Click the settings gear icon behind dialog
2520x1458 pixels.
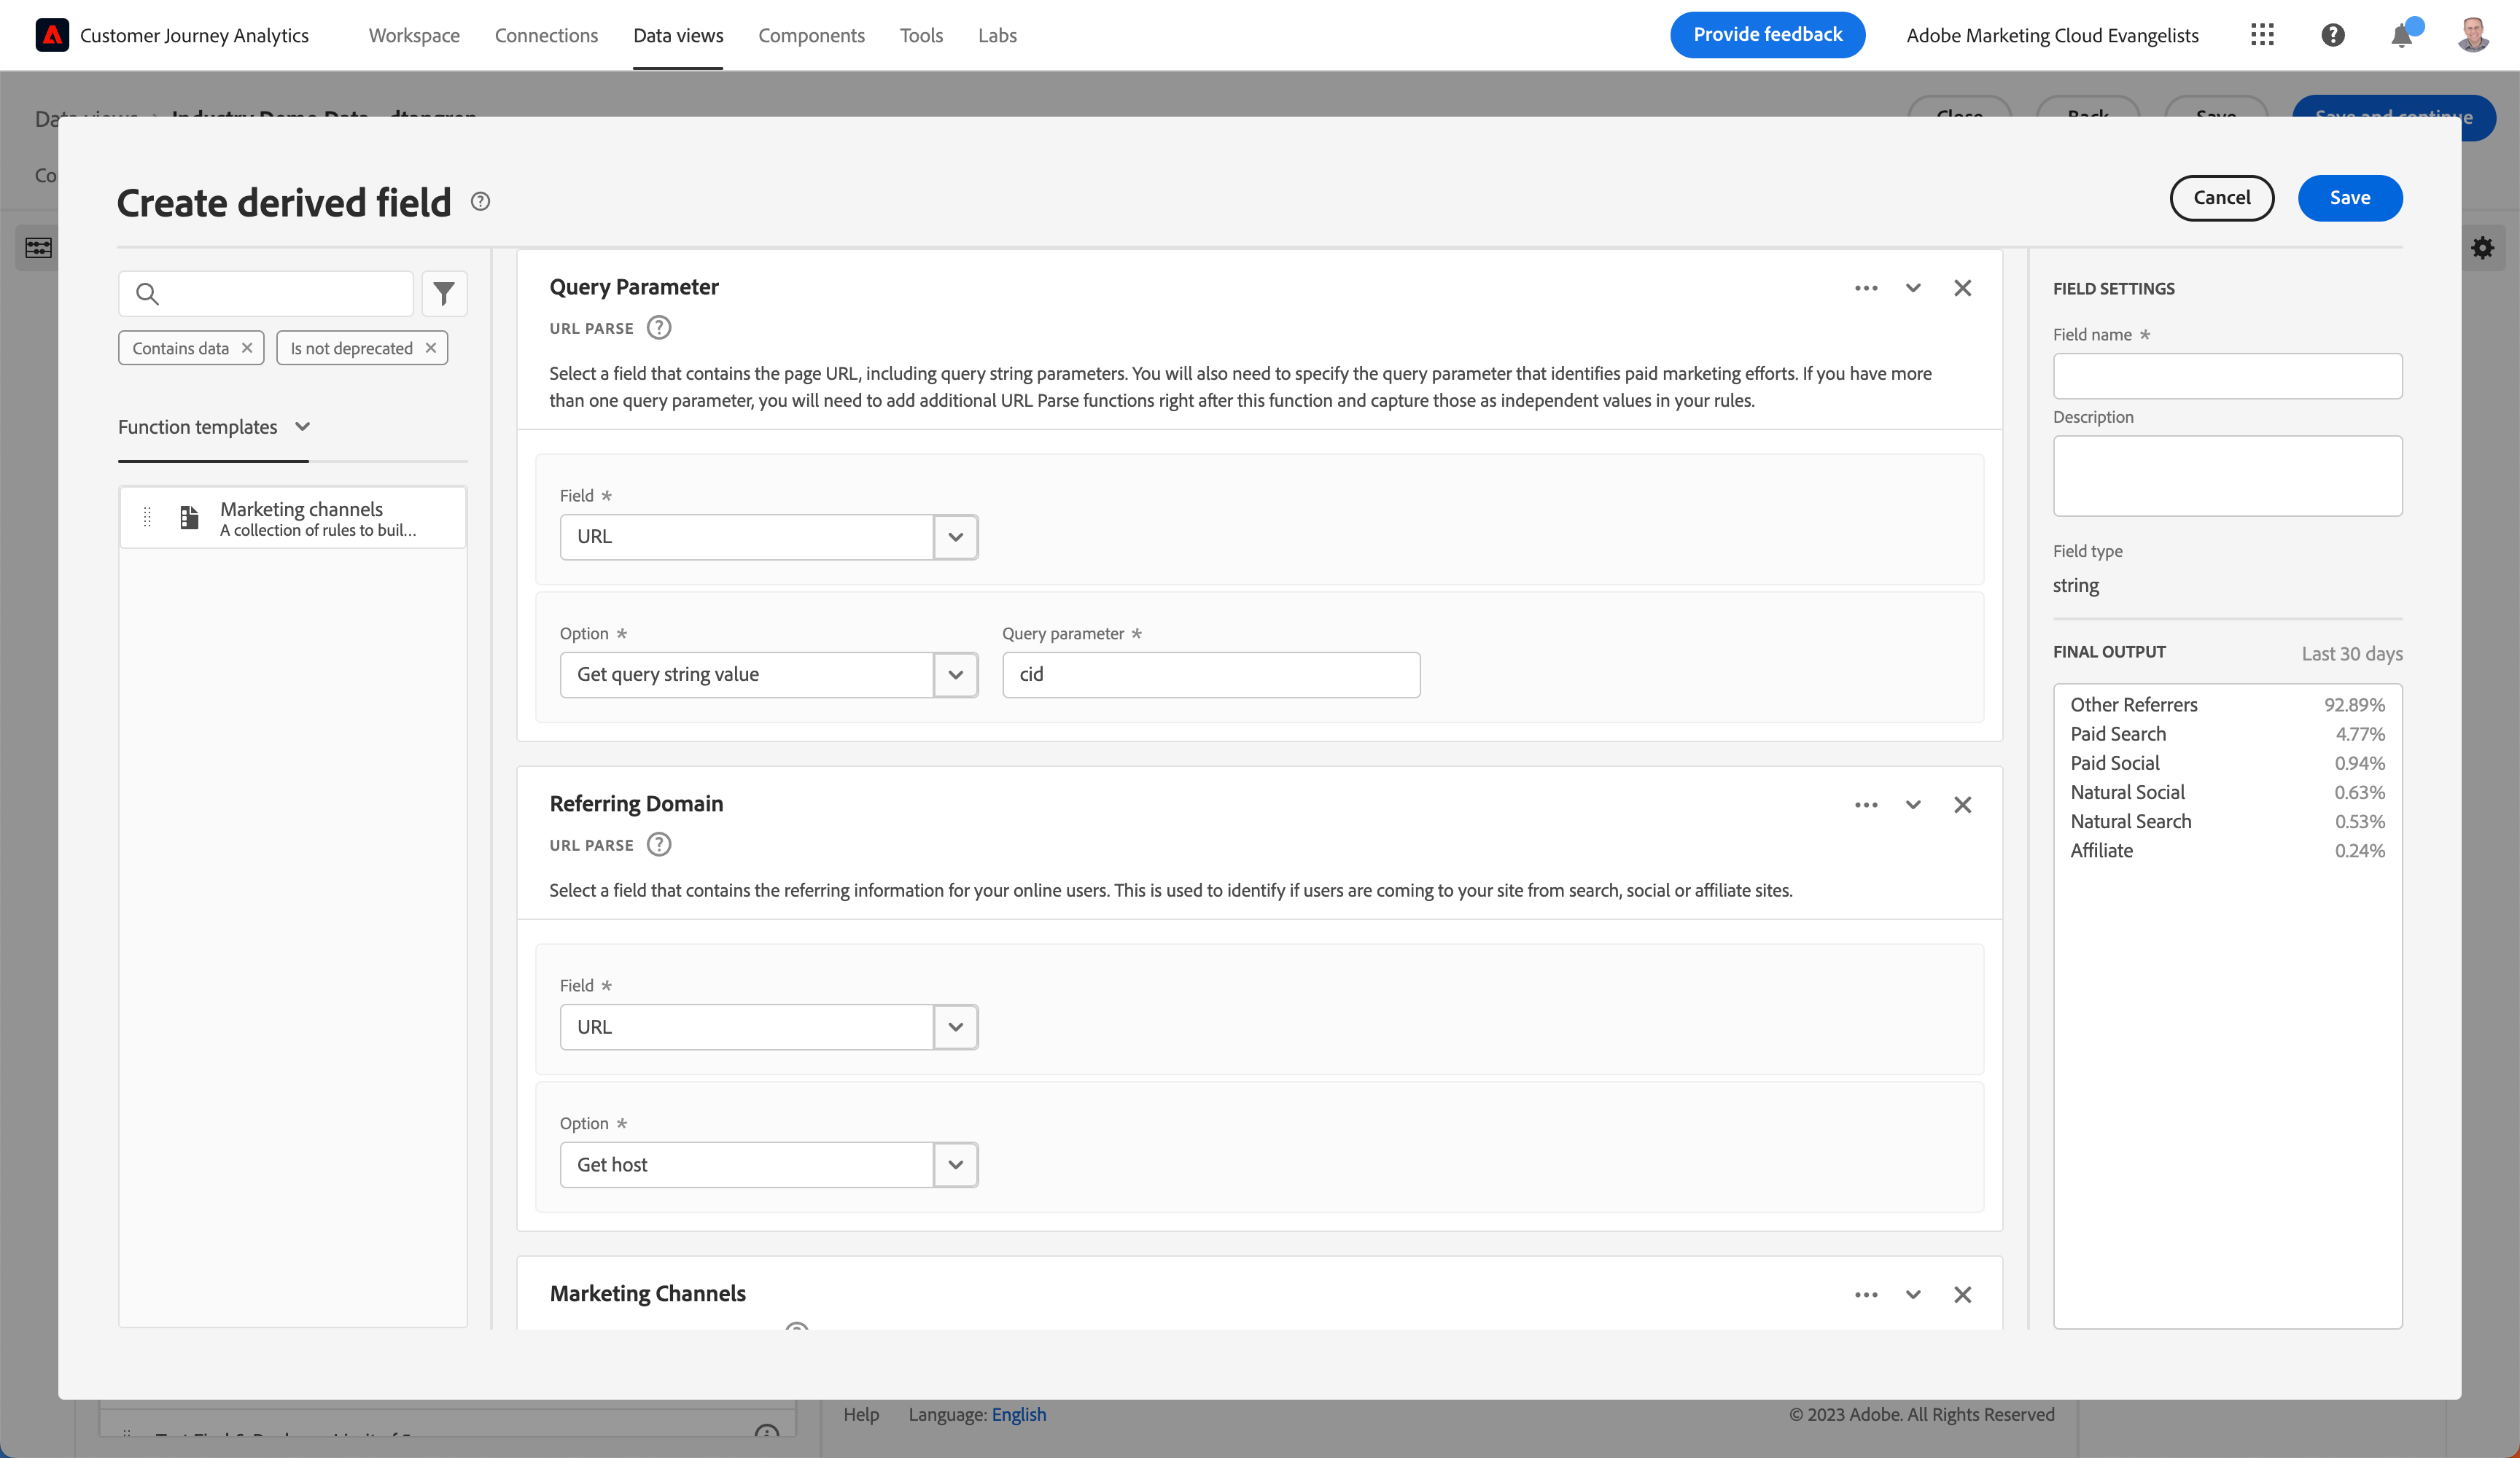pyautogui.click(x=2483, y=248)
